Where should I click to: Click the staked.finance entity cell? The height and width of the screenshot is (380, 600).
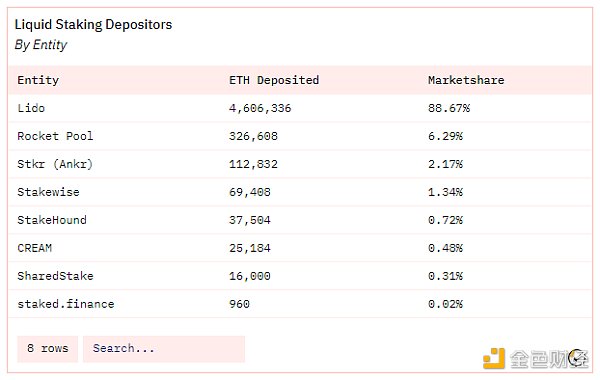pos(66,304)
